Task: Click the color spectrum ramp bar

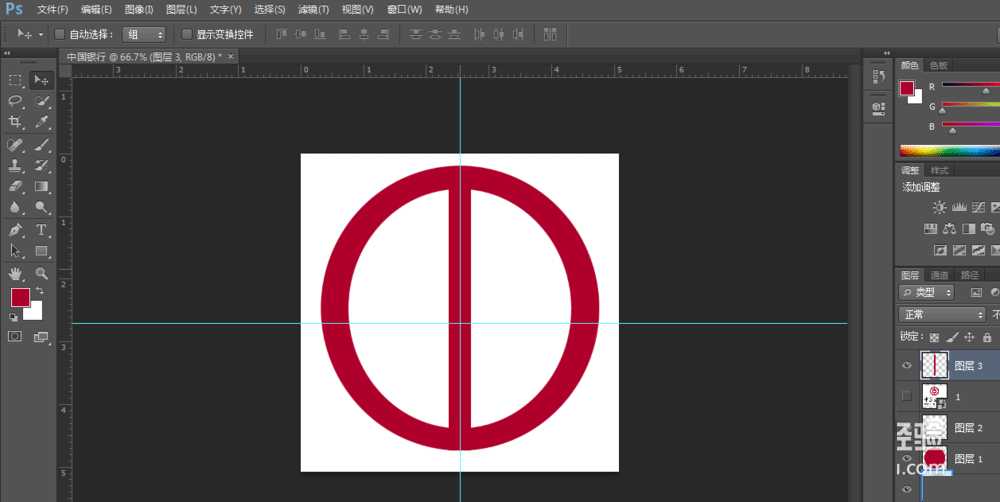Action: point(948,151)
